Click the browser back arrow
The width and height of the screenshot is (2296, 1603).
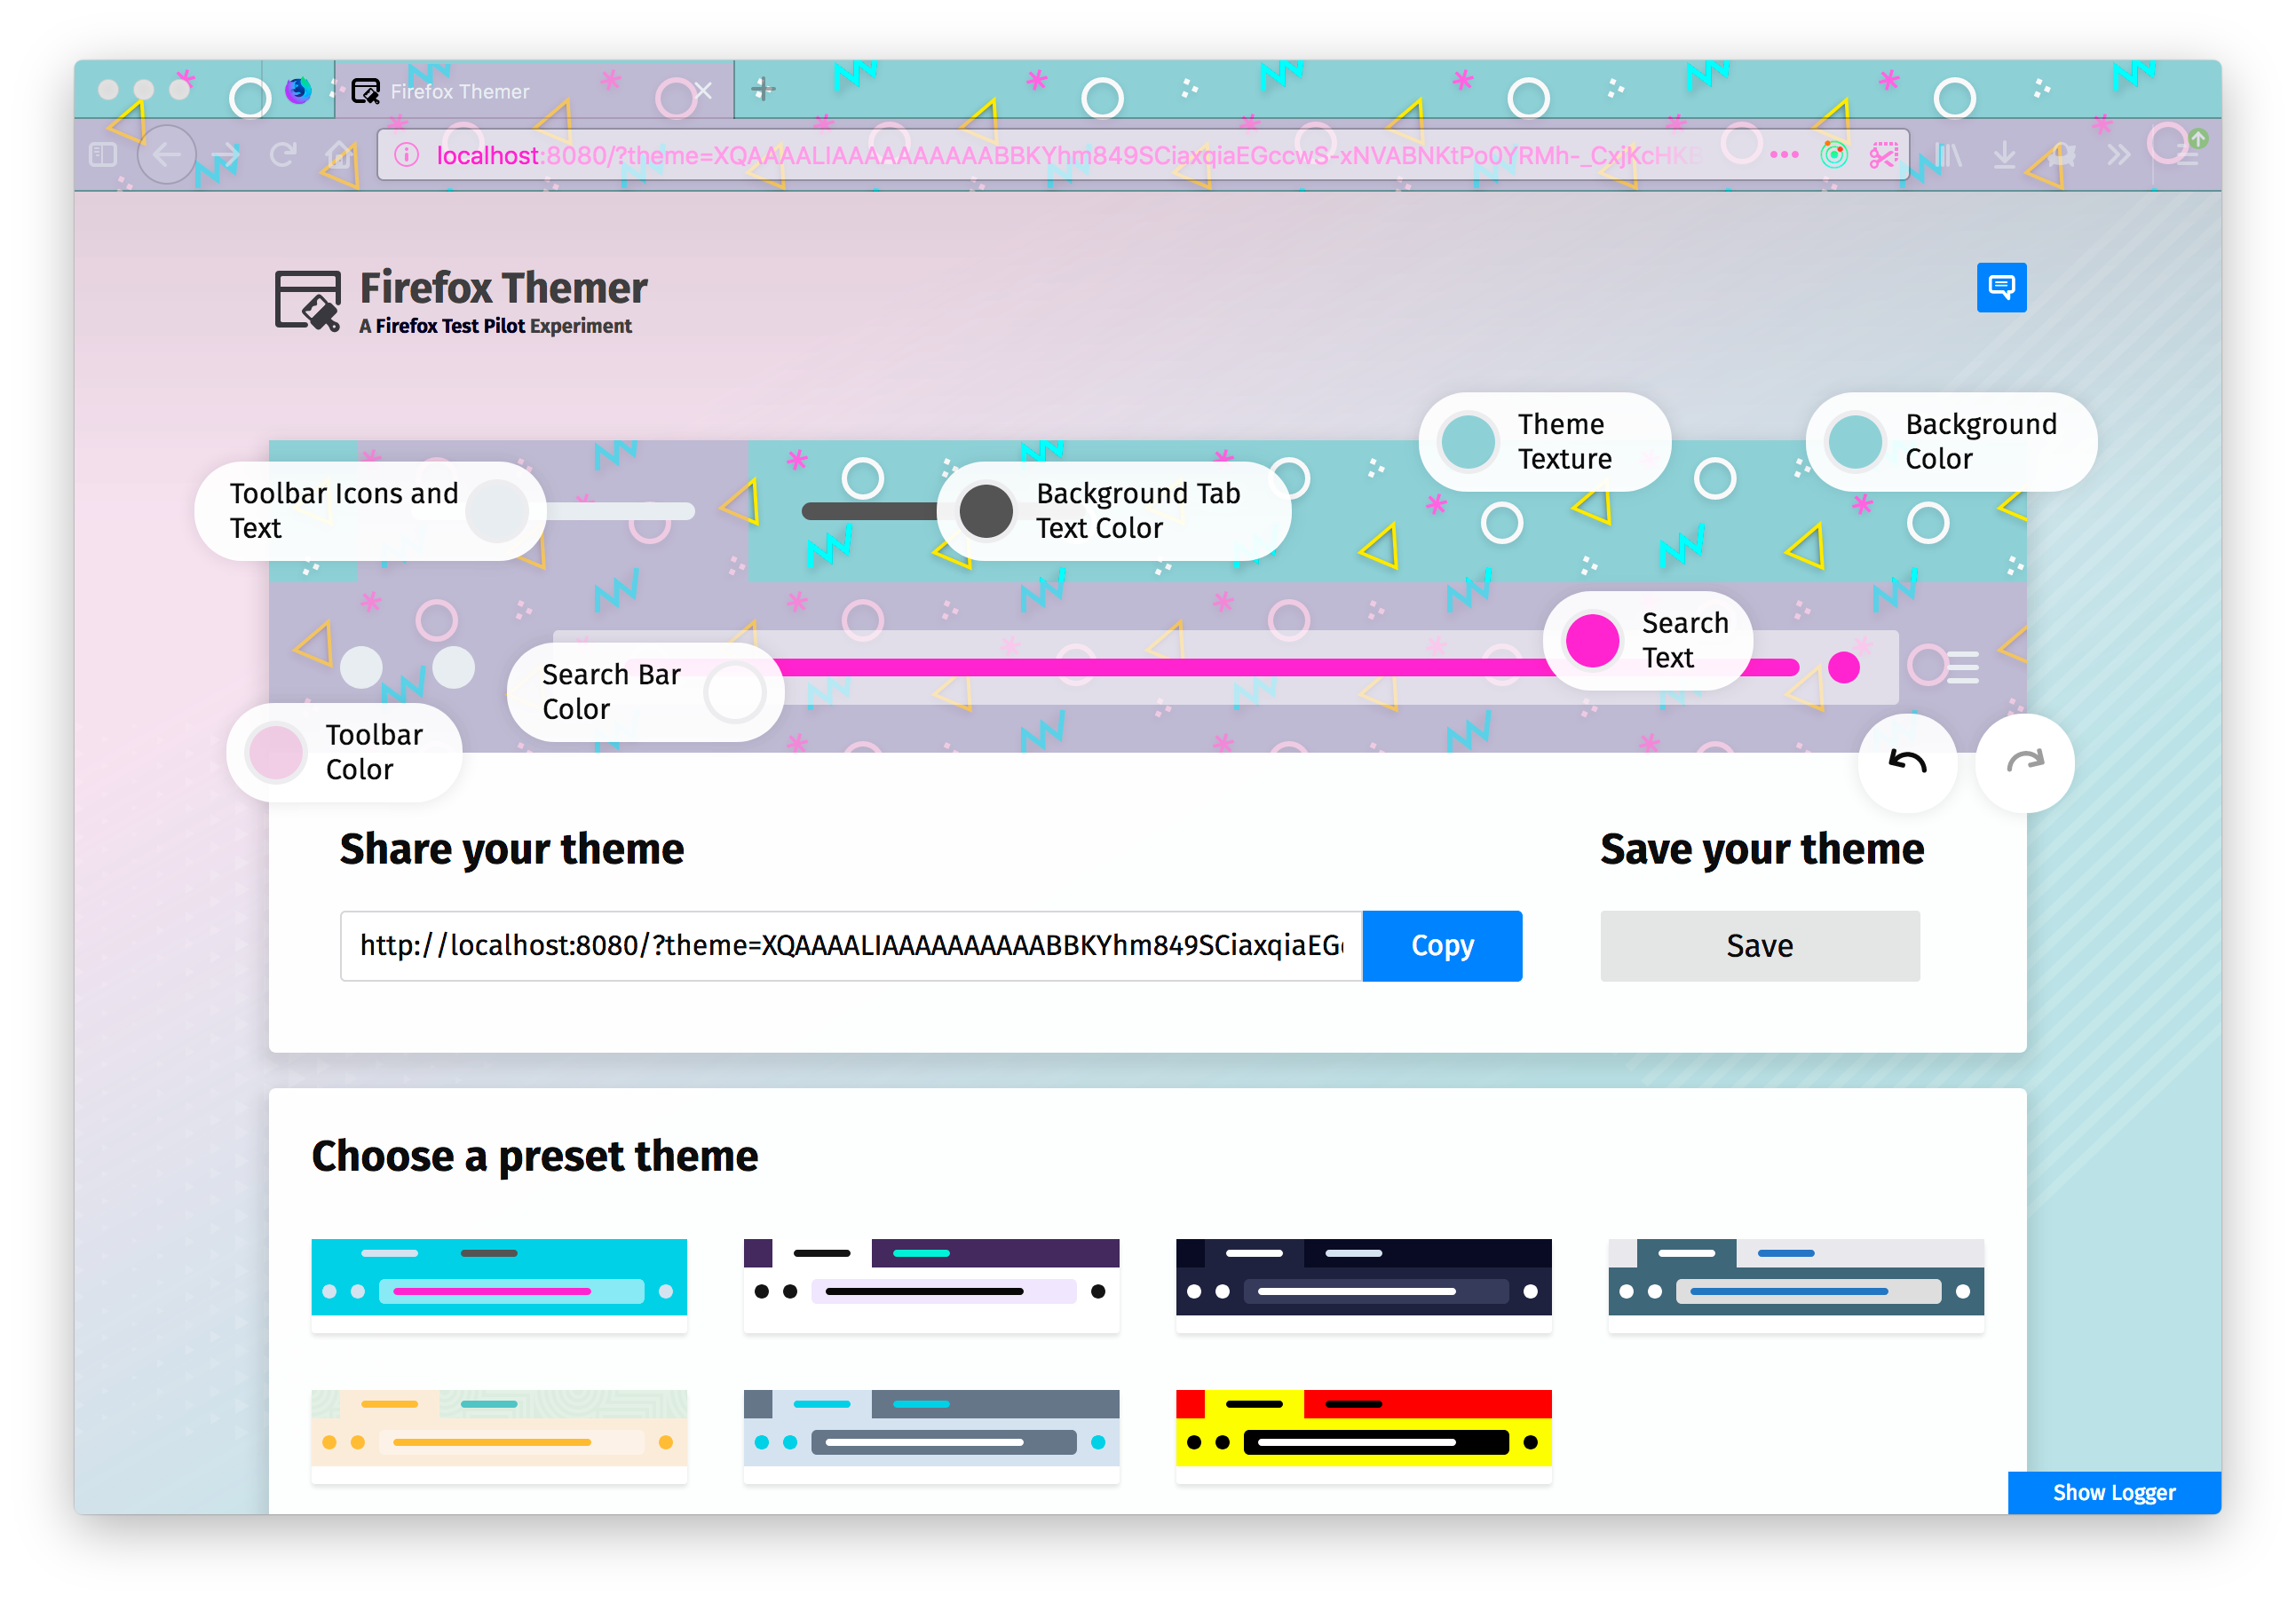pos(166,155)
